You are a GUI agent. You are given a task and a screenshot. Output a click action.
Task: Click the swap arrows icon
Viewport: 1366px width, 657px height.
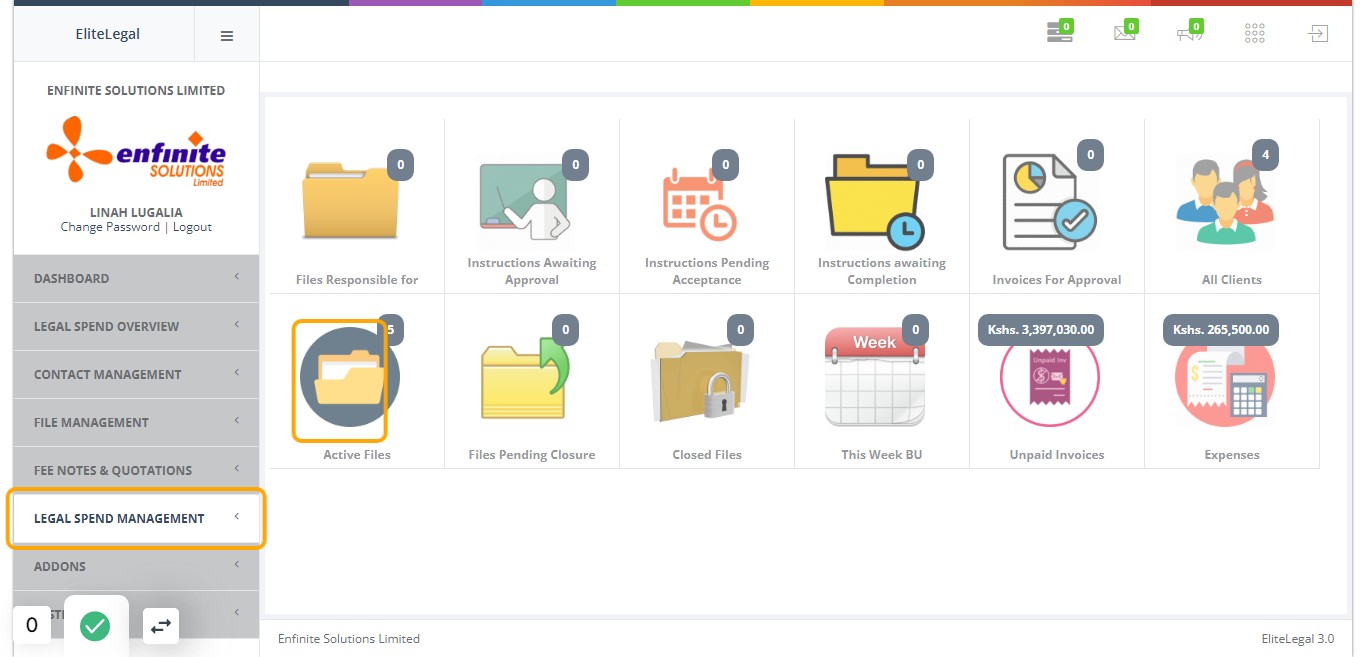click(160, 626)
